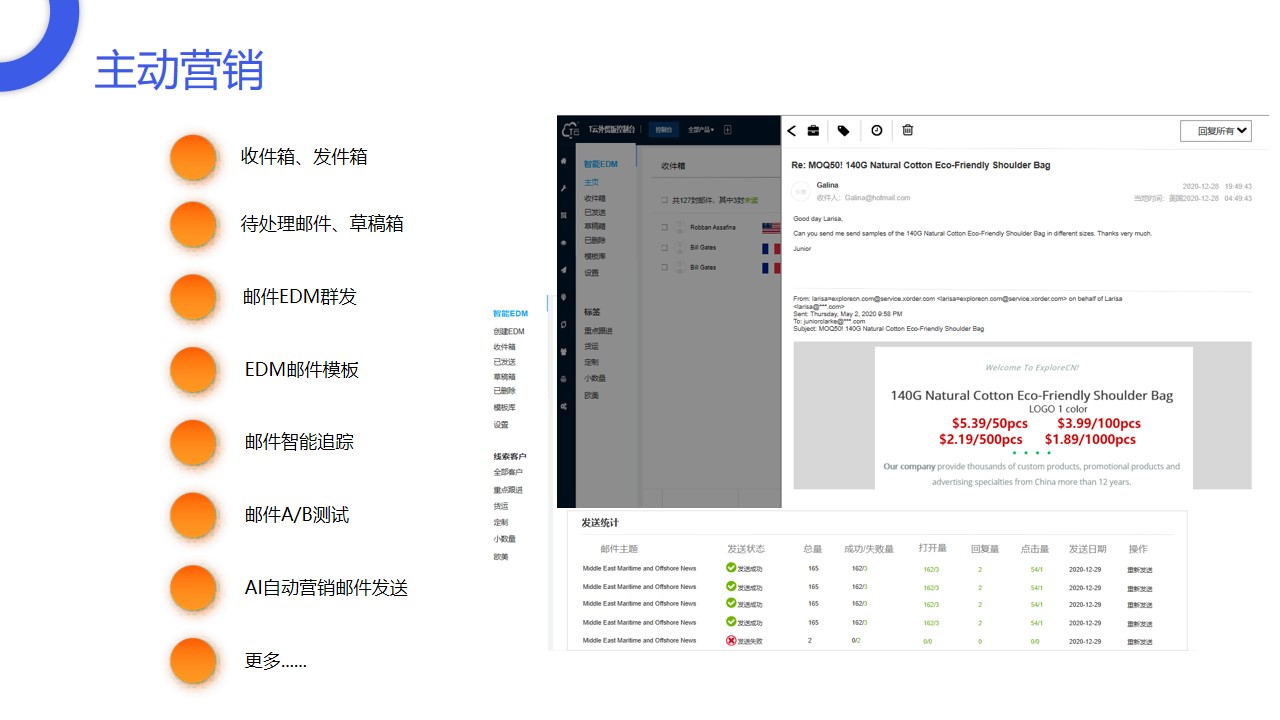Click the clock icon in the email toolbar
The height and width of the screenshot is (720, 1280).
coord(876,130)
